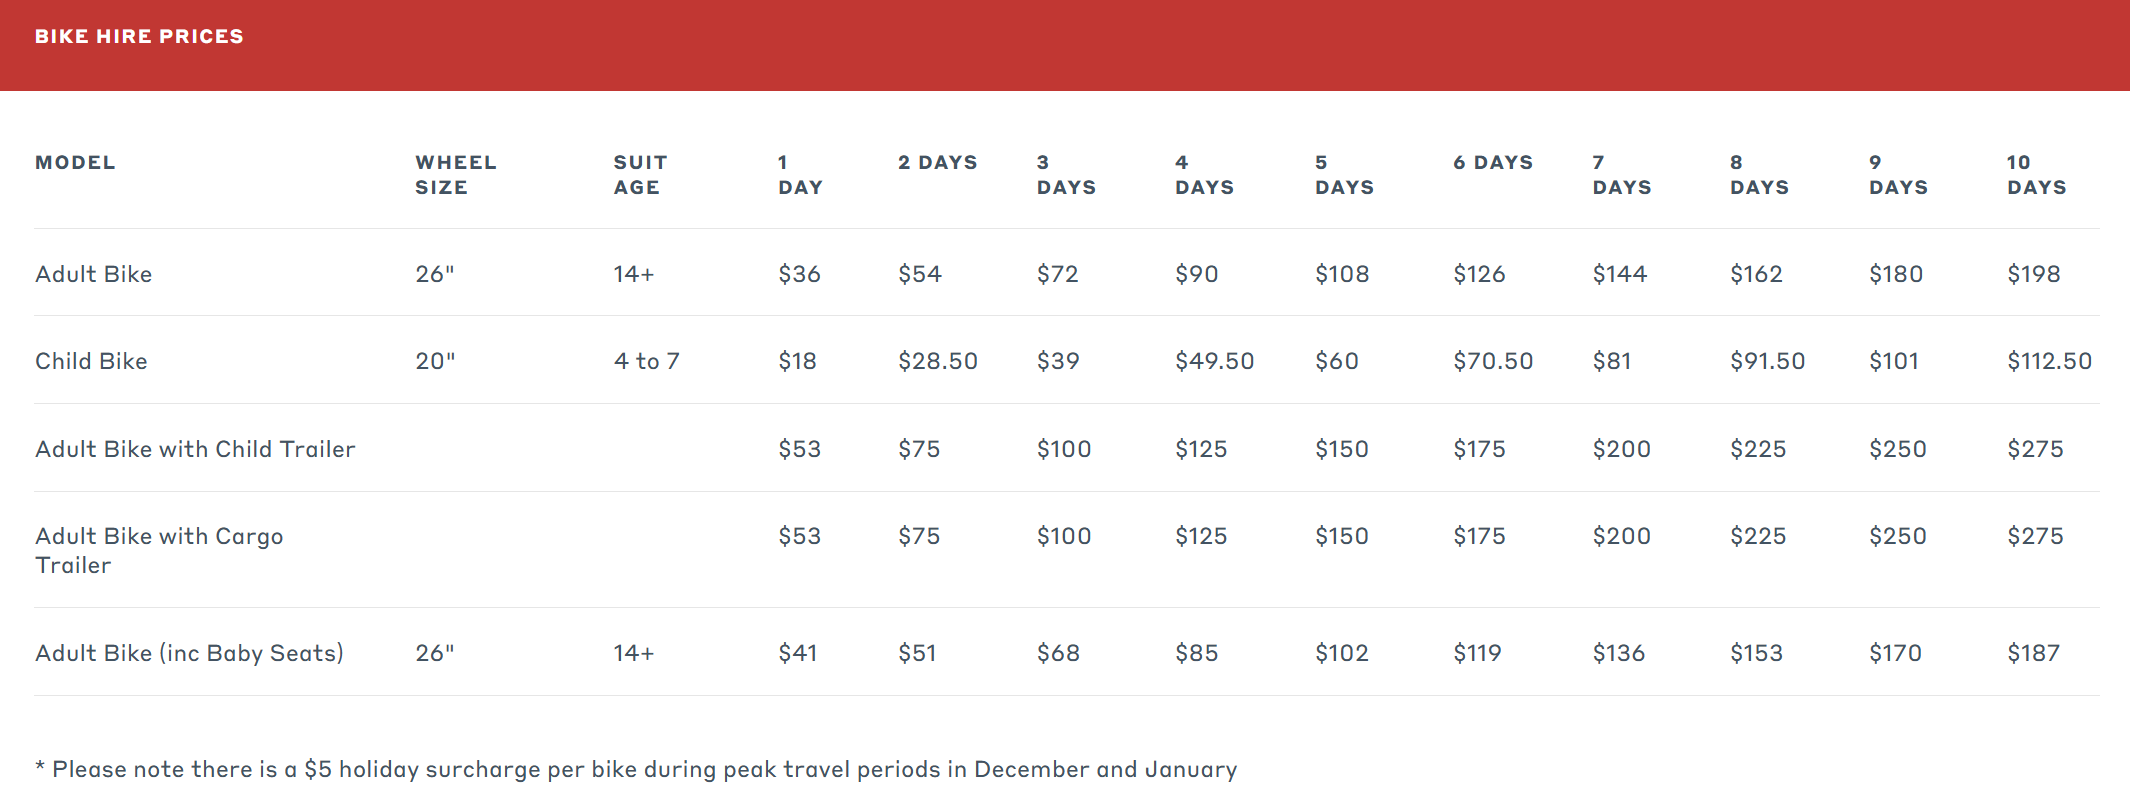This screenshot has height=794, width=2130.
Task: Click the Wheel Size column header
Action: [x=456, y=174]
